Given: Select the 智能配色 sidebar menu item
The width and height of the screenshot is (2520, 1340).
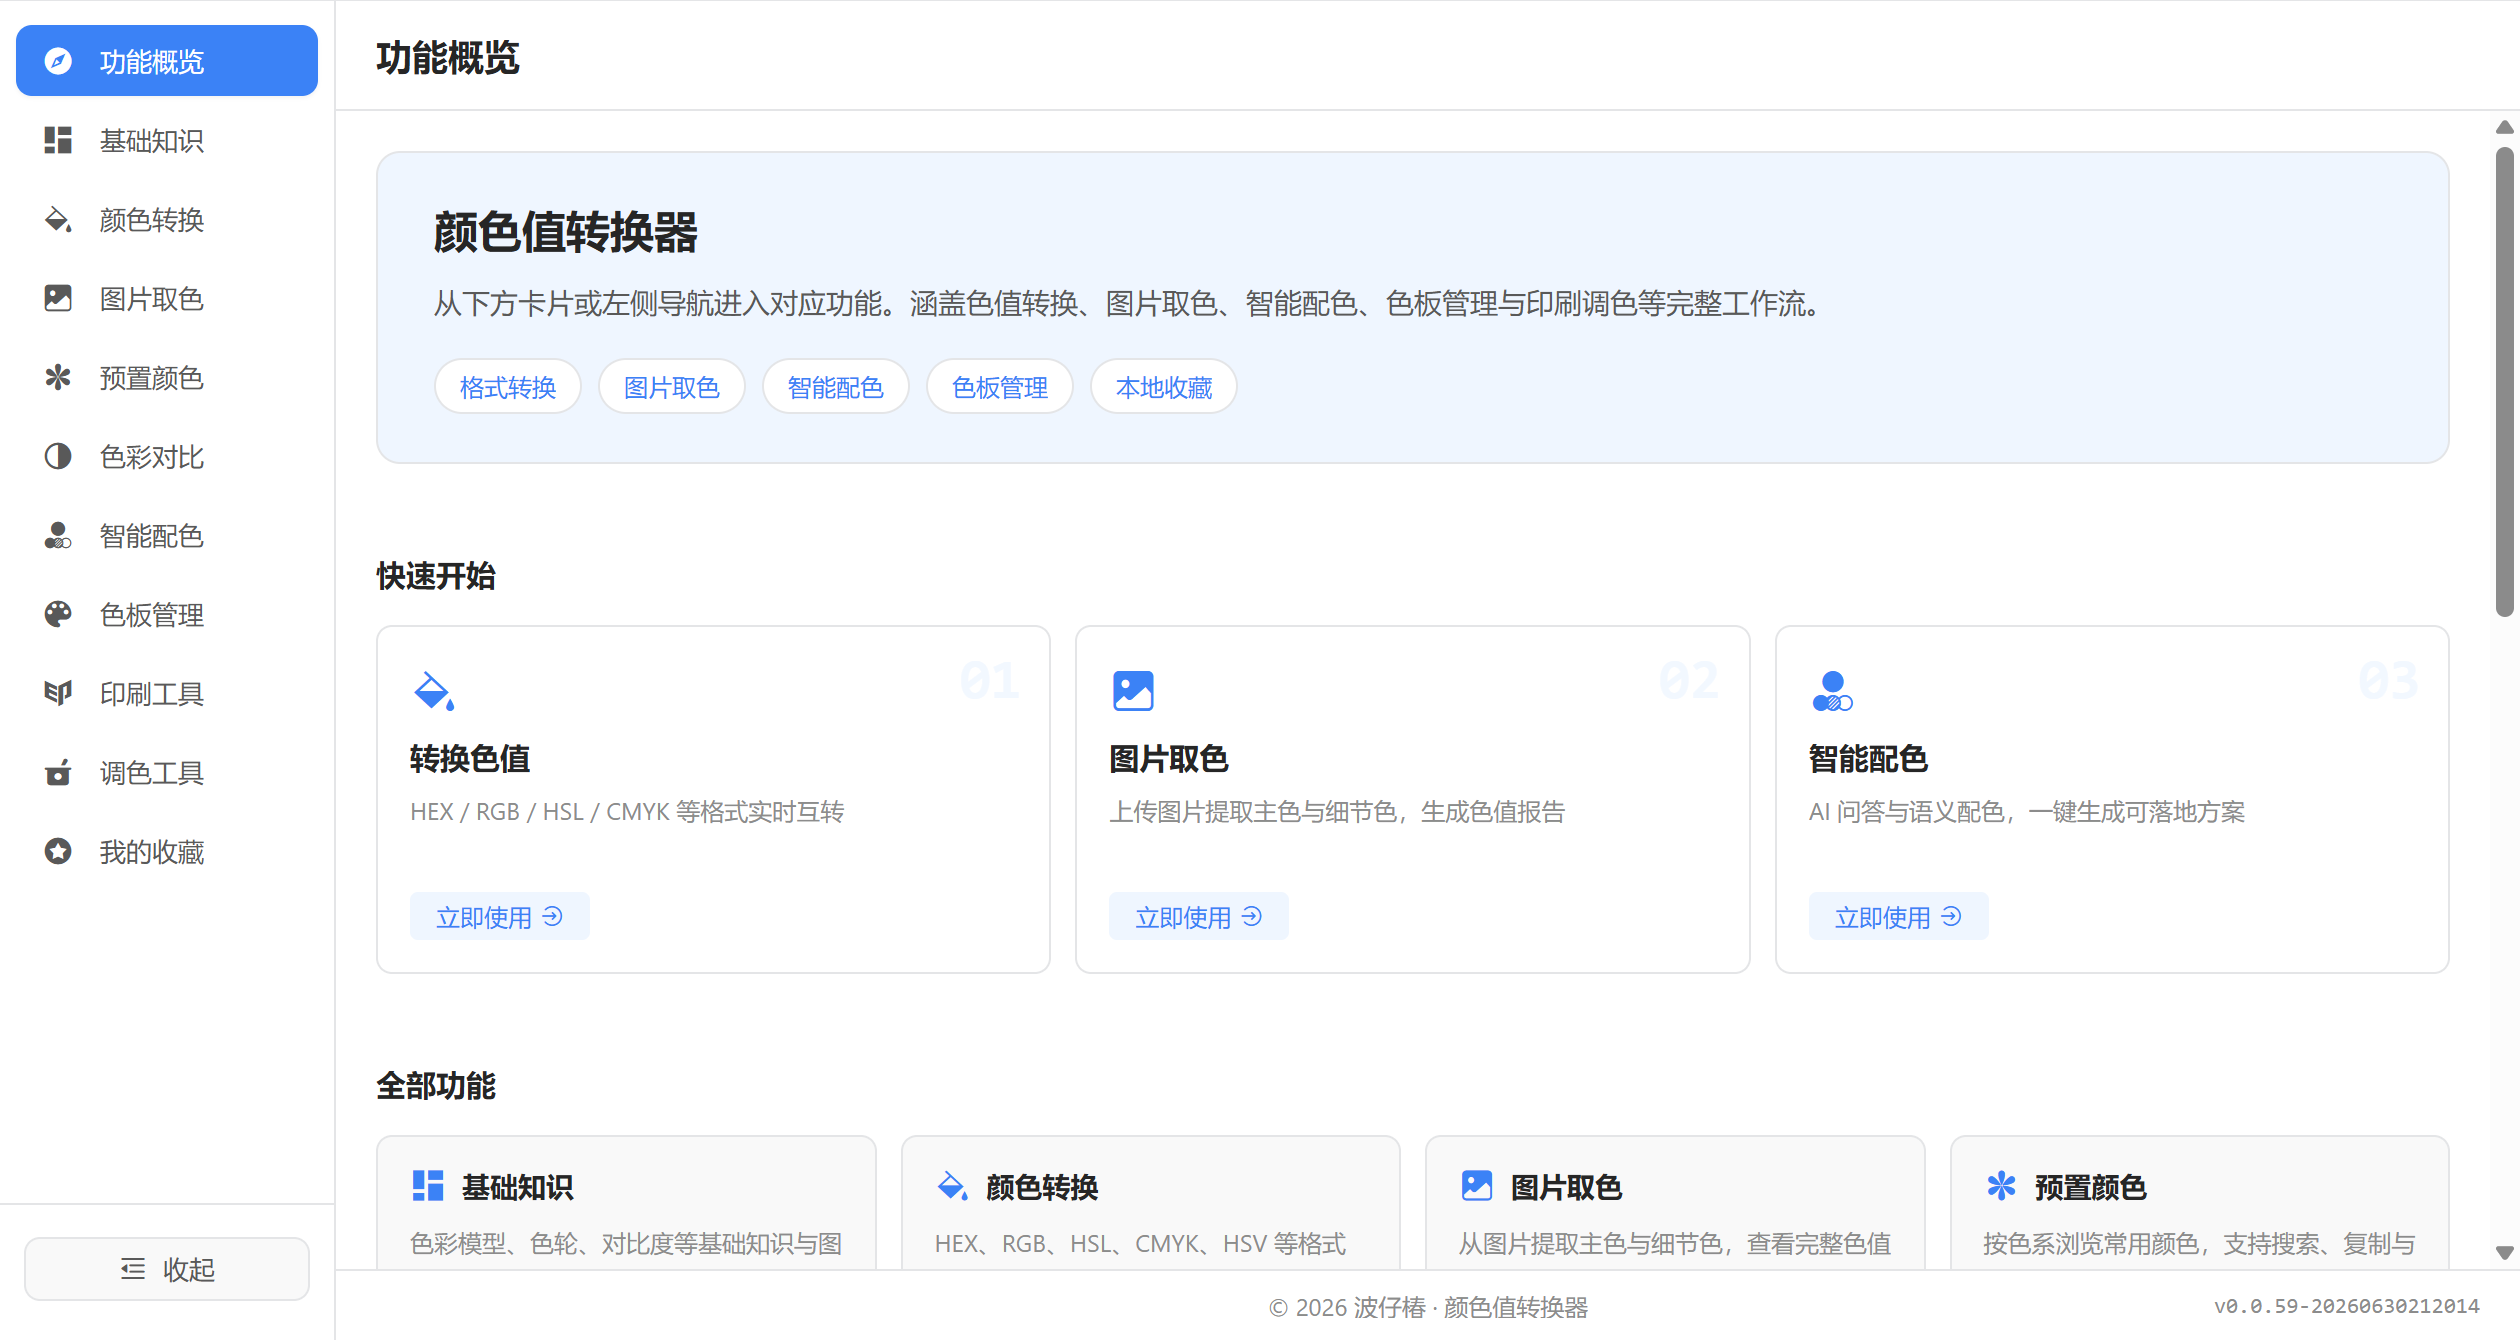Looking at the screenshot, I should pos(167,536).
